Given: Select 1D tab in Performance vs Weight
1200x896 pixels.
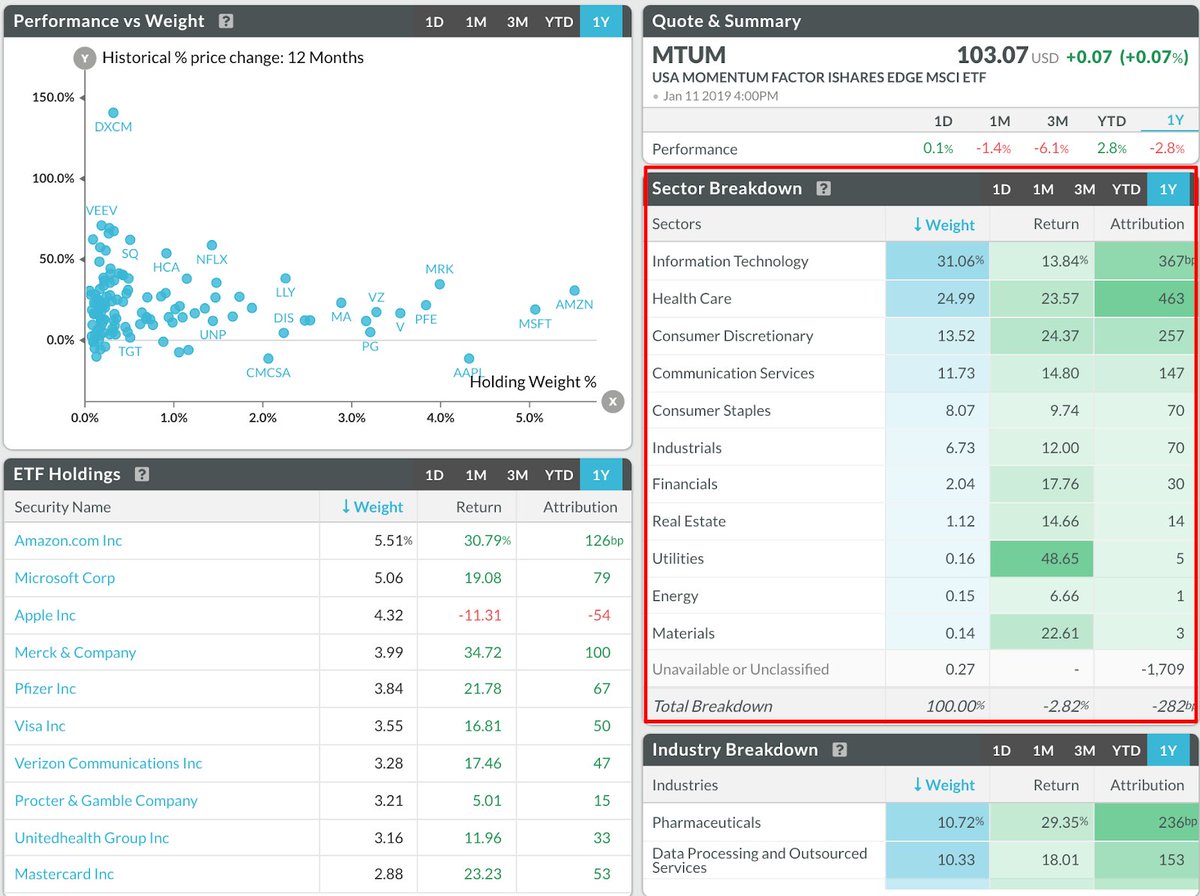Looking at the screenshot, I should tap(435, 21).
